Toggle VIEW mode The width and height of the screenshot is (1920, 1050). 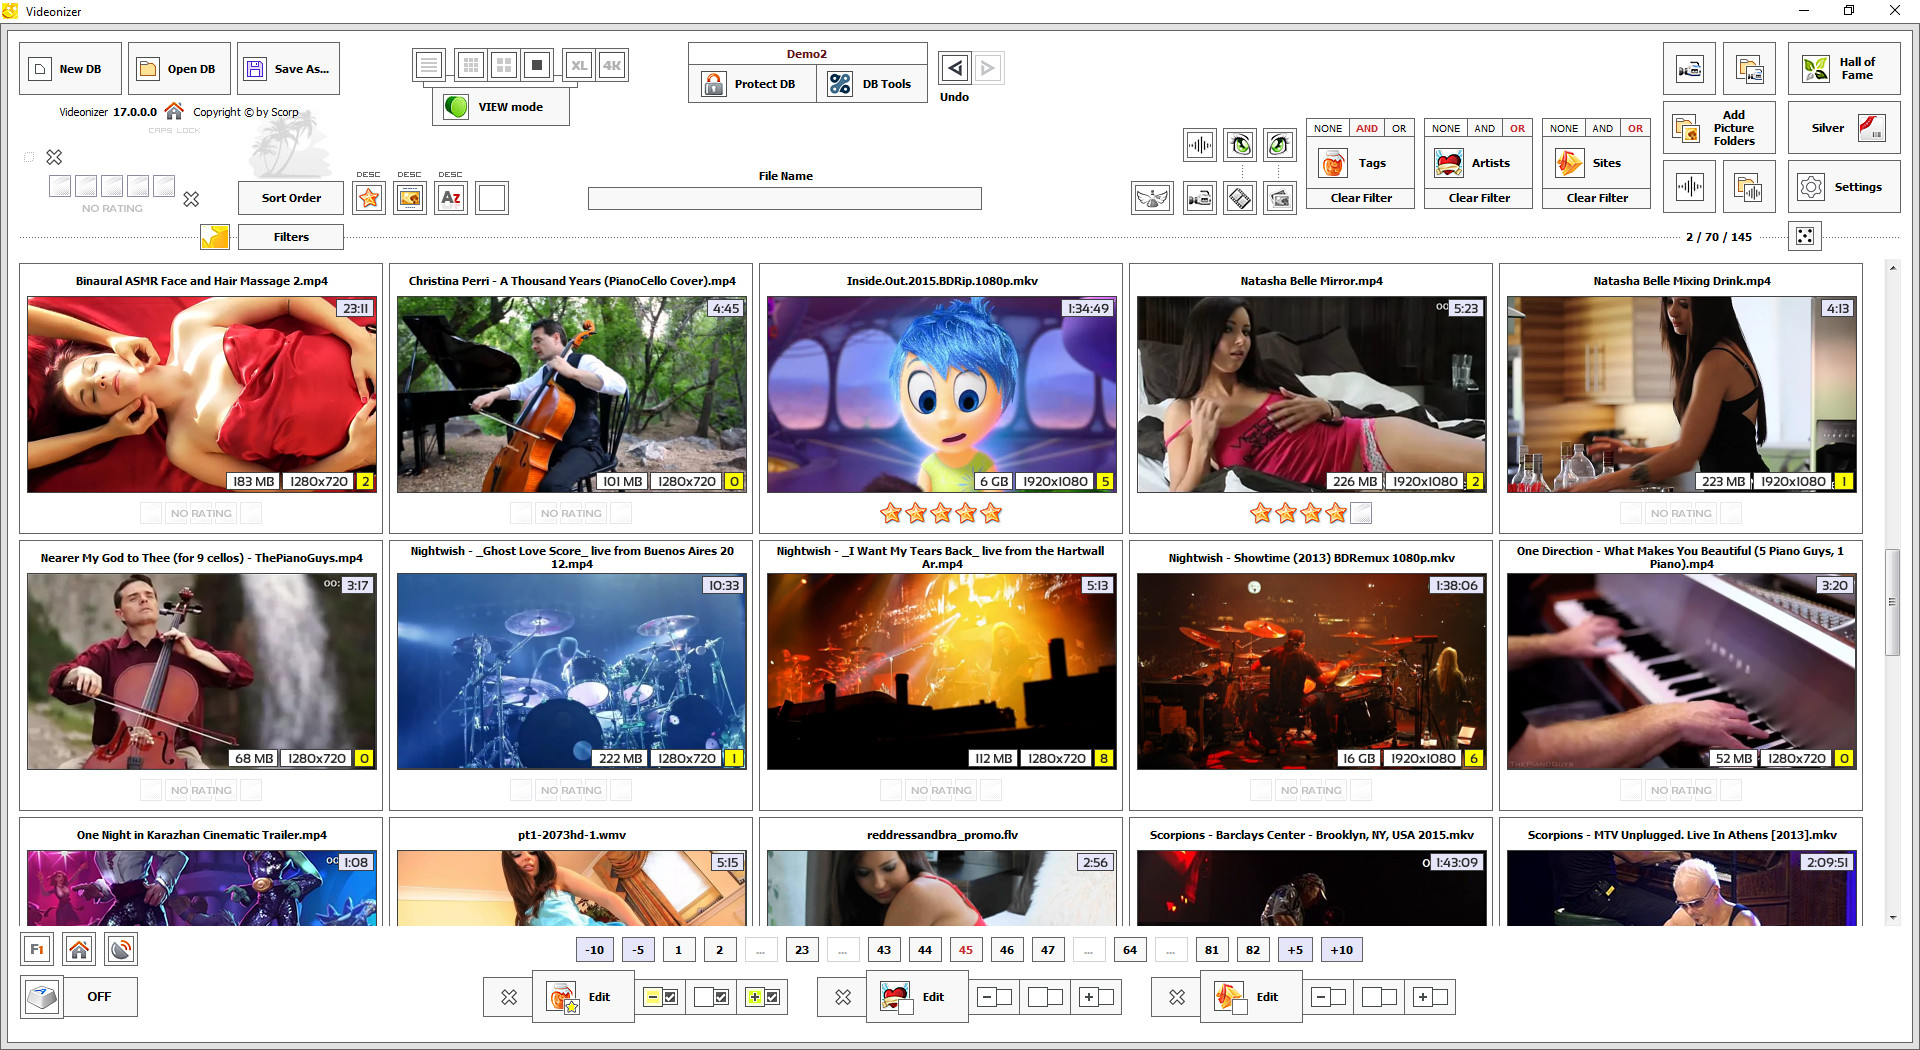(x=501, y=107)
